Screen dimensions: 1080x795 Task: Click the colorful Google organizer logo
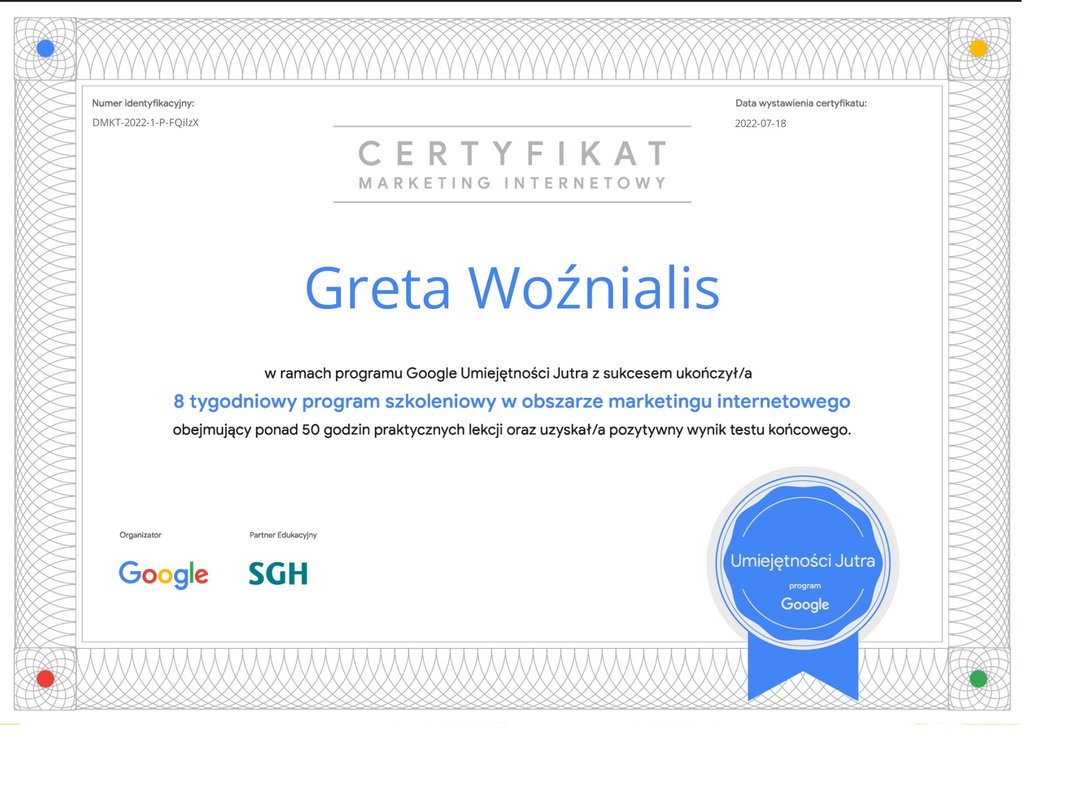click(163, 574)
